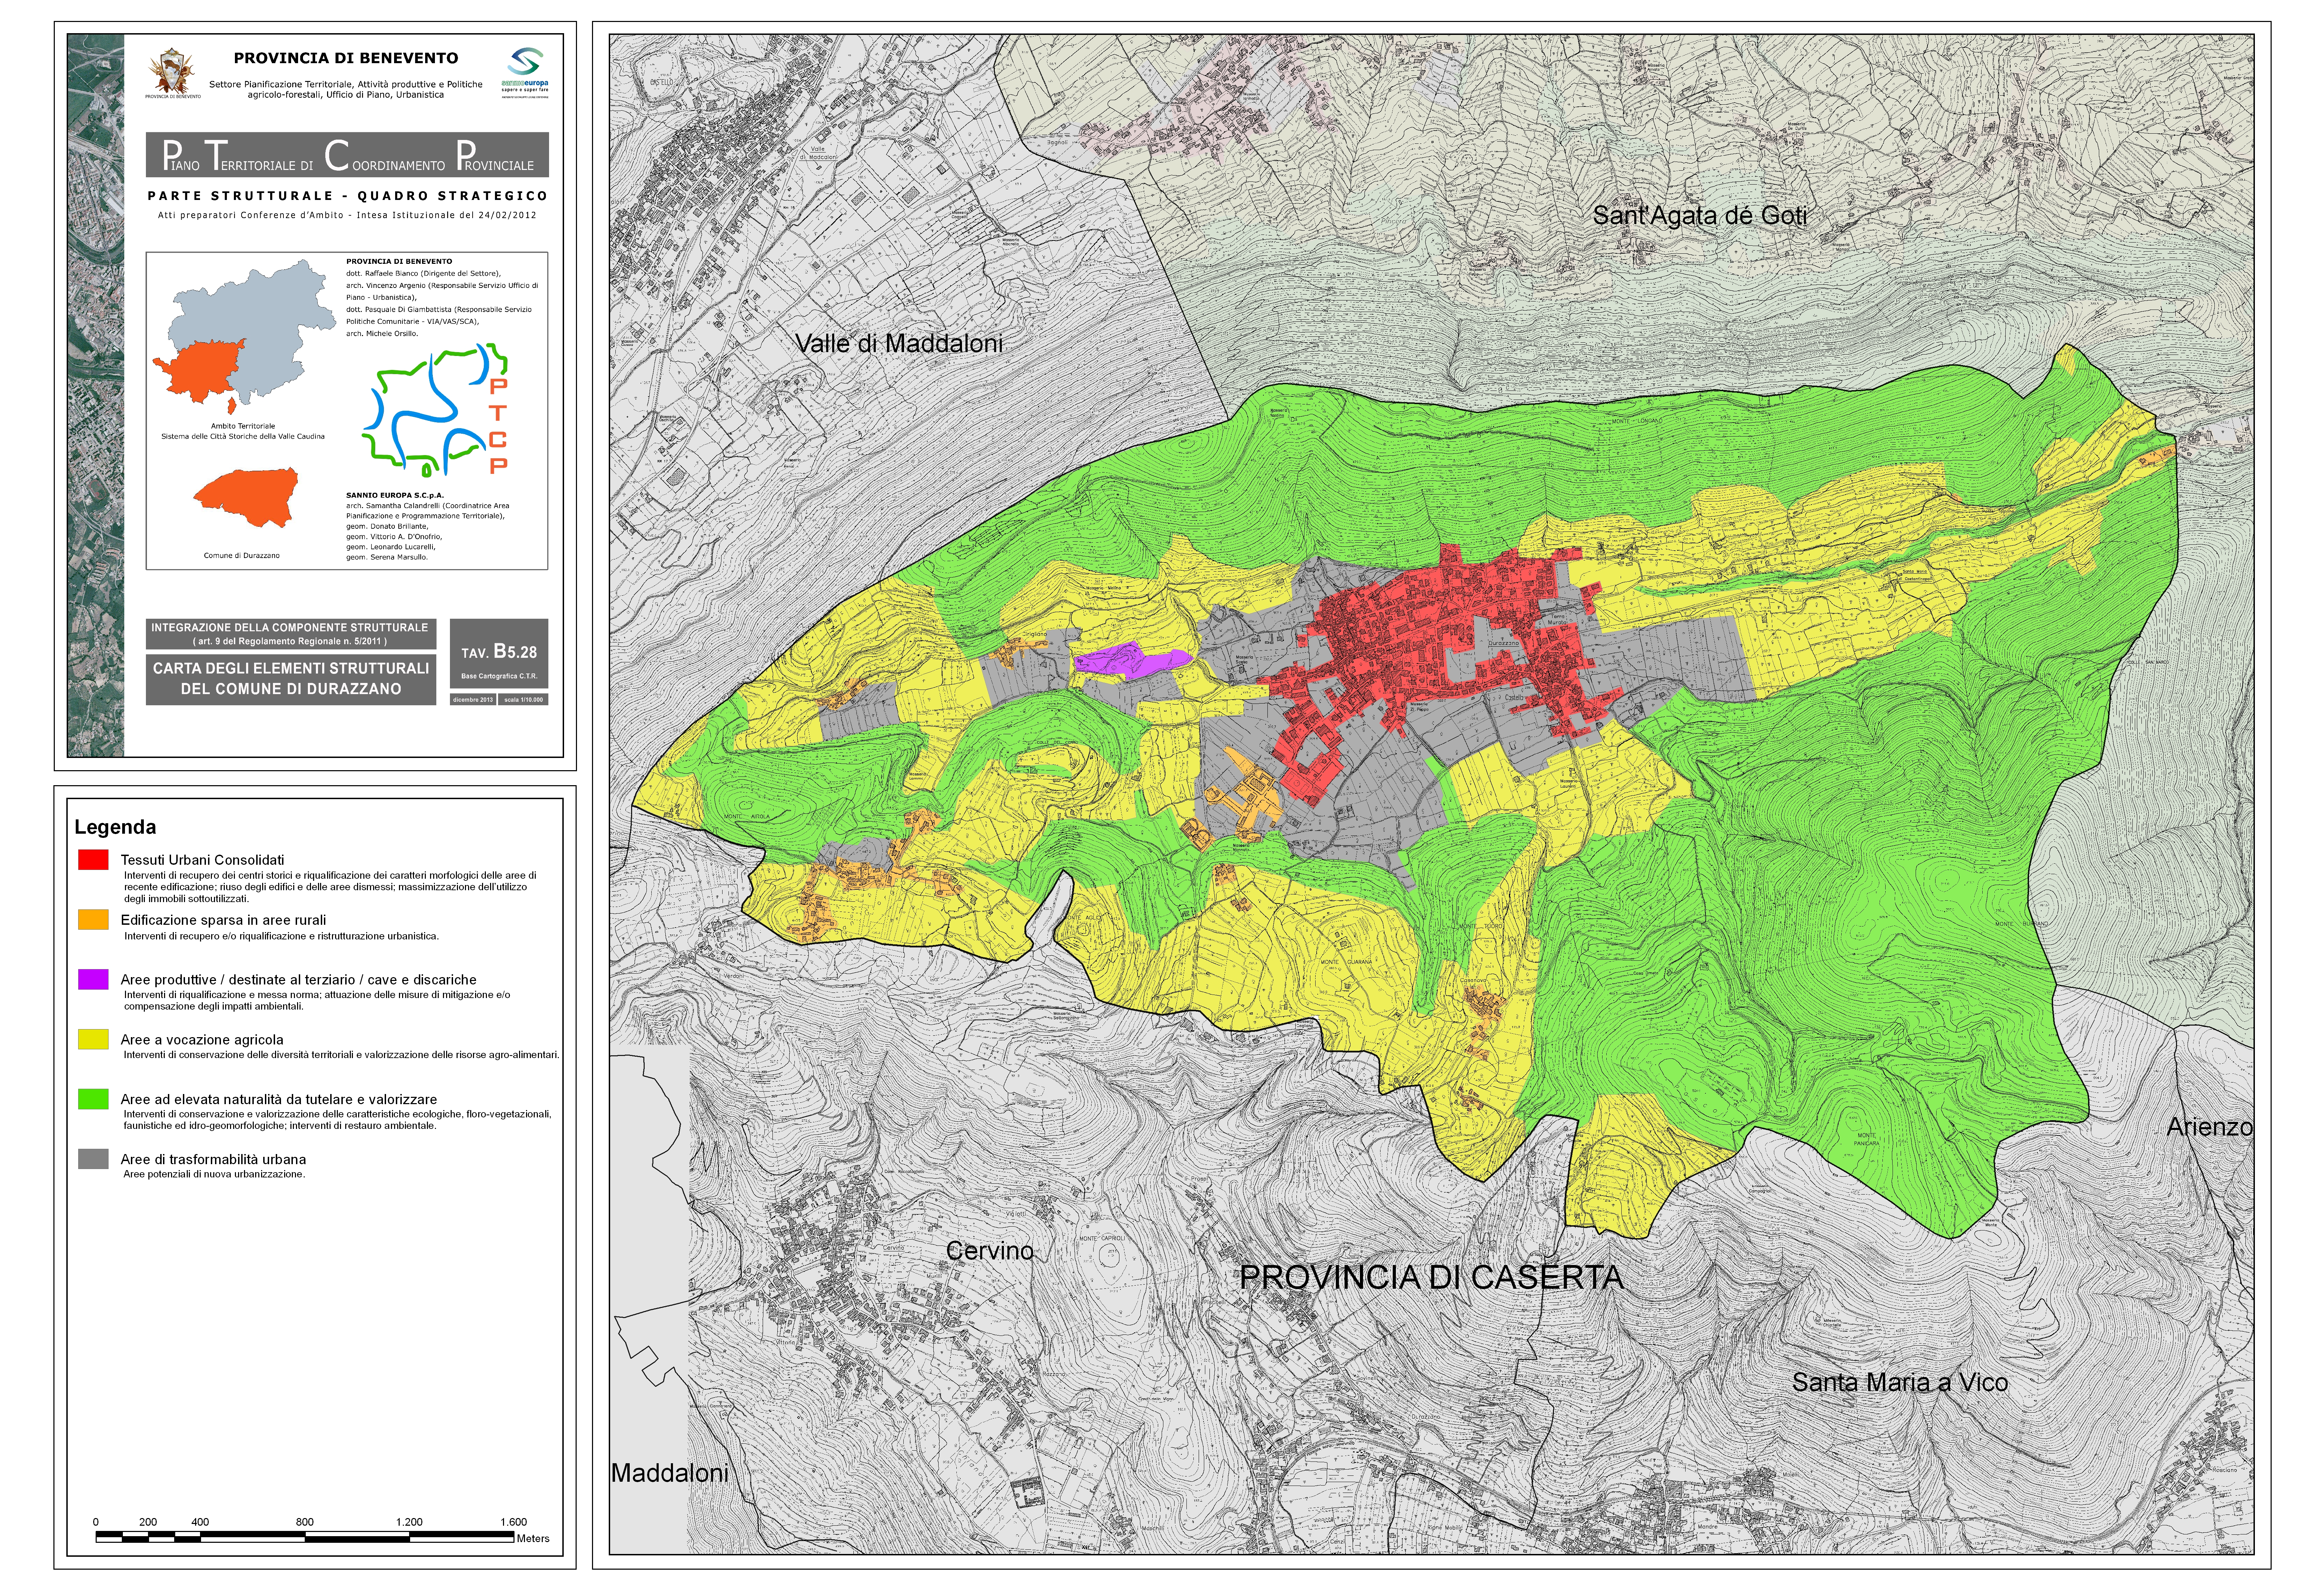Screen dimensions: 2324x1592
Task: Click the 'Aree a vocazione agricola' label
Action: (202, 1040)
